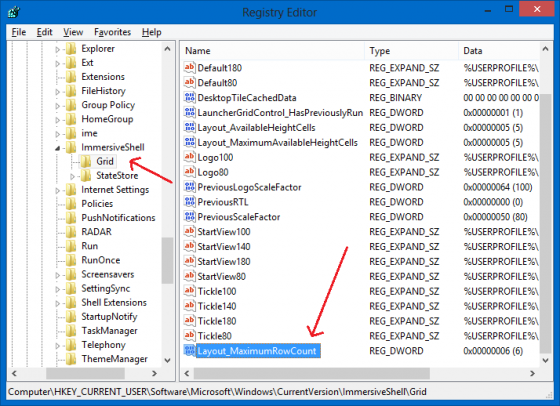Viewport: 560px width, 406px height.
Task: Click the LauncherGridControl_HasPreviouslyRun DWORD icon
Action: coord(189,112)
